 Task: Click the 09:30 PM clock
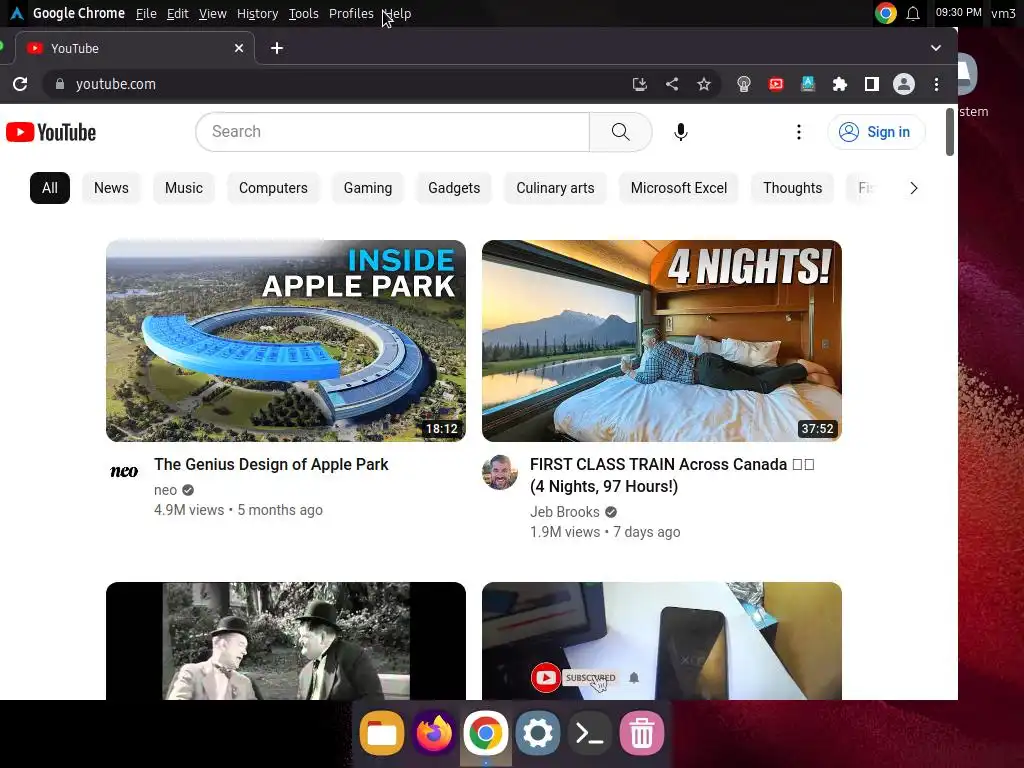pyautogui.click(x=958, y=12)
